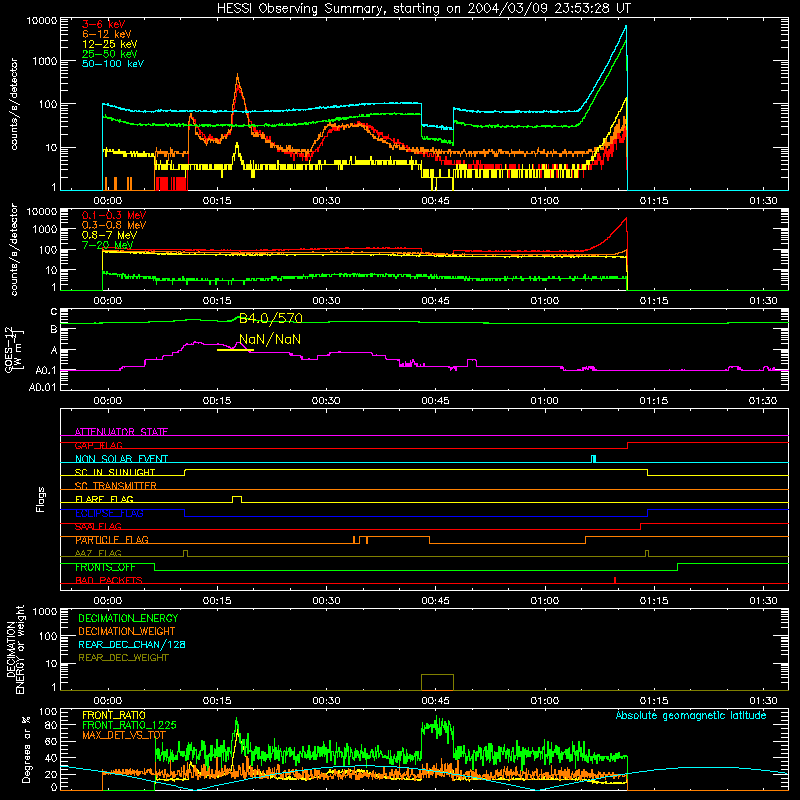Click the DECIMATION_ENERGY legend label
The width and height of the screenshot is (800, 800).
point(128,618)
